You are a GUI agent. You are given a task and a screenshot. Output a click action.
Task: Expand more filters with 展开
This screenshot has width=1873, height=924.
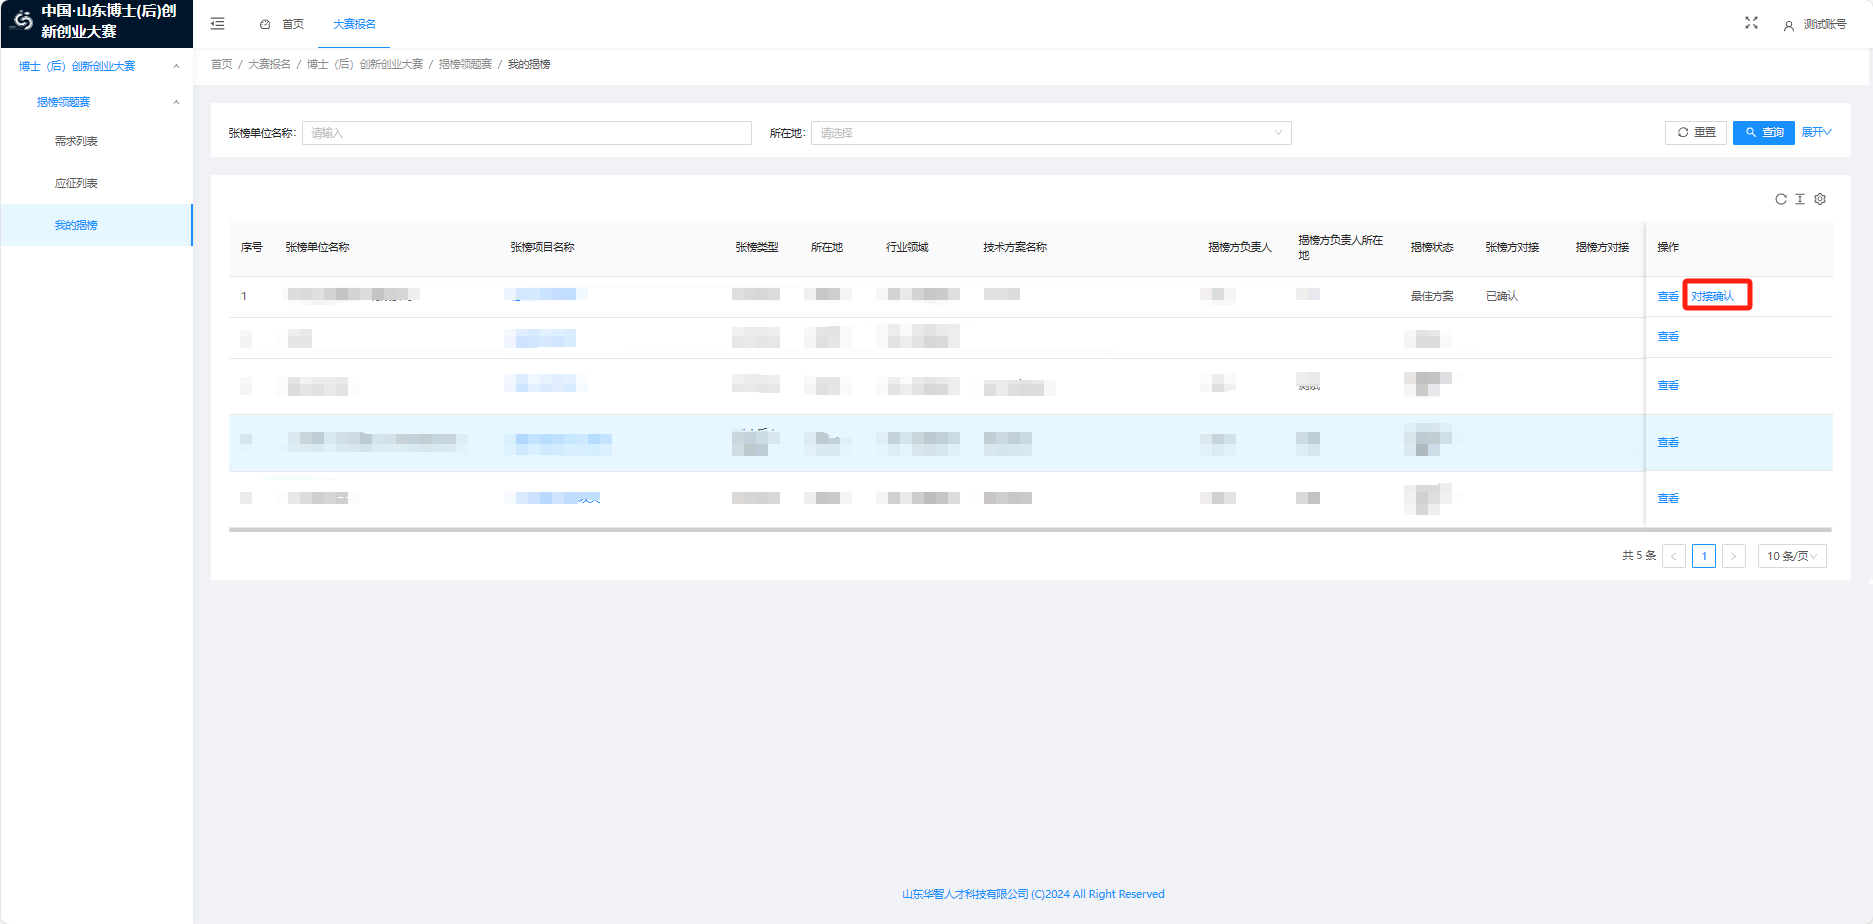1816,132
